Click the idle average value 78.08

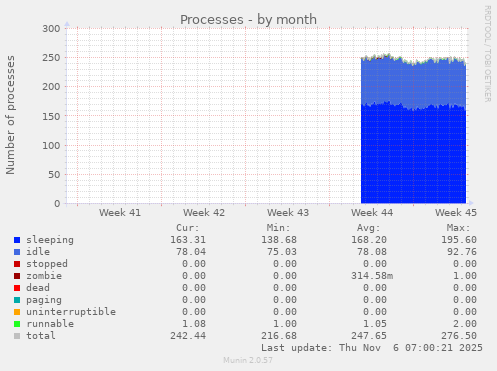[x=372, y=252]
